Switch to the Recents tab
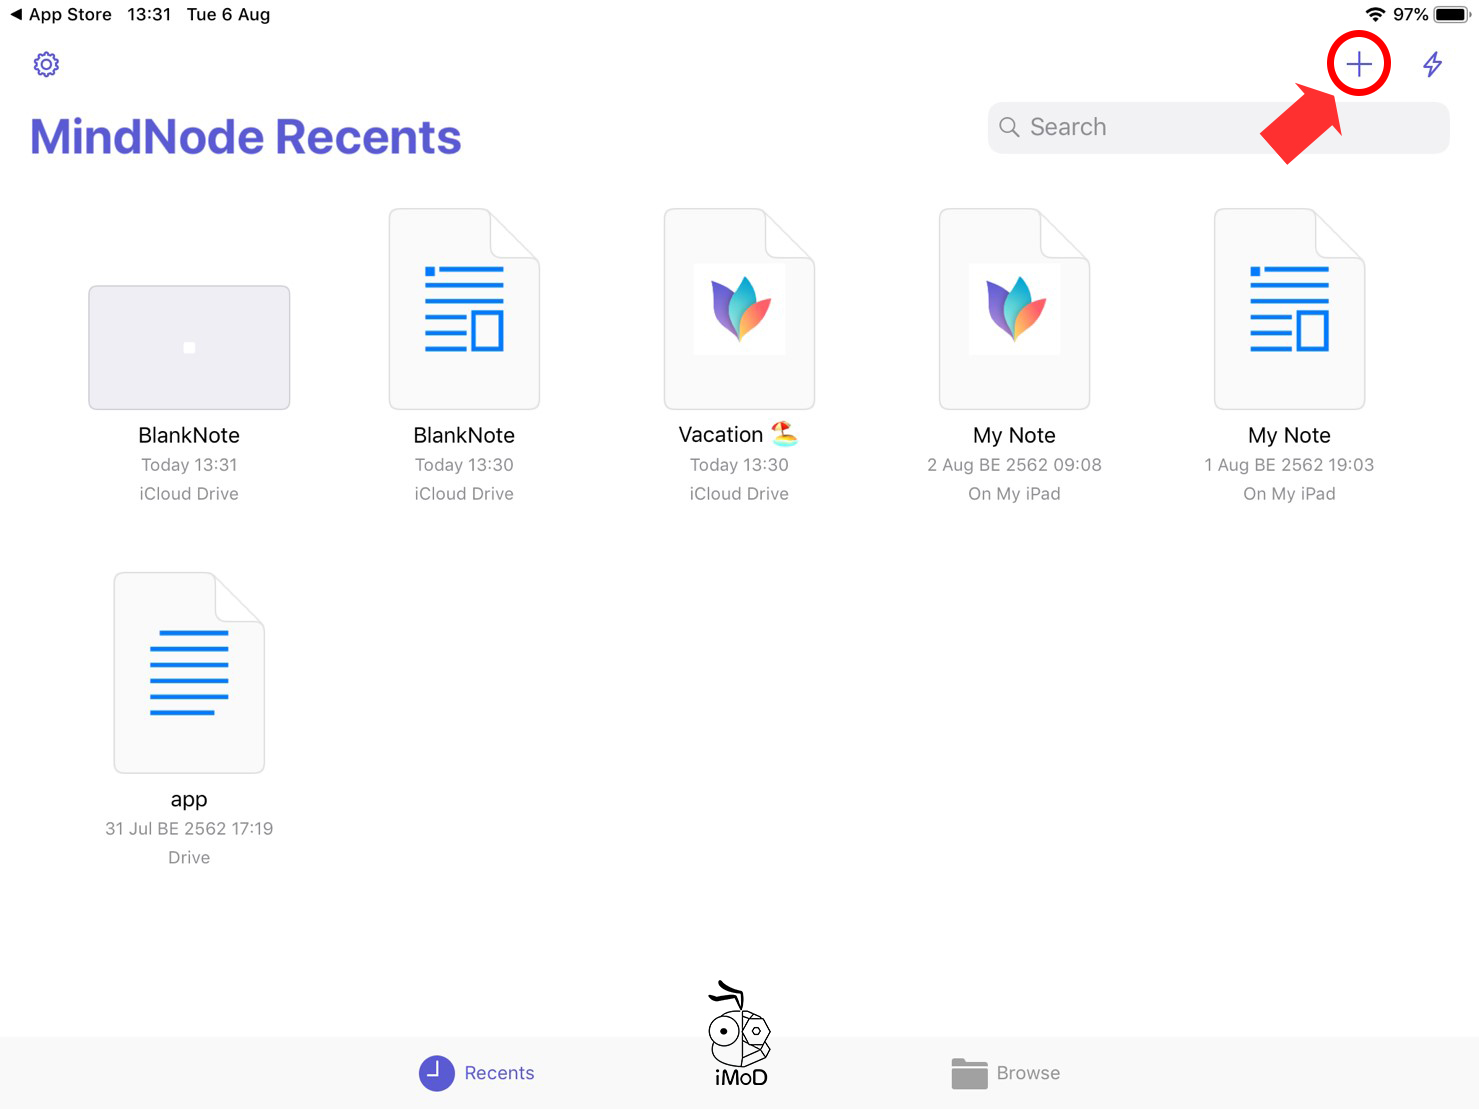1479x1109 pixels. [x=477, y=1073]
